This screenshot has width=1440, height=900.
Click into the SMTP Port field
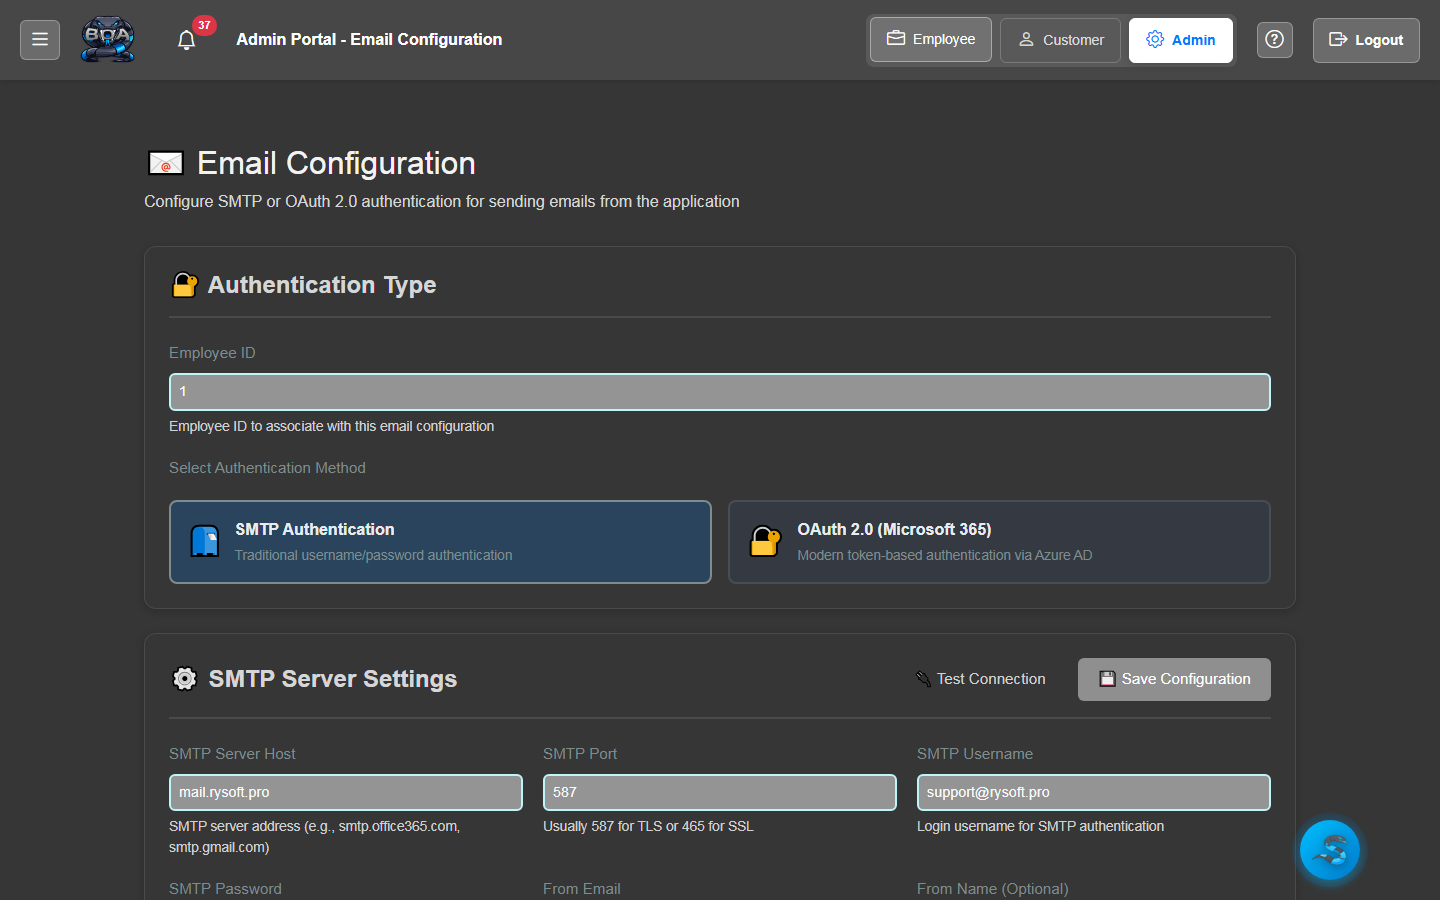[x=720, y=792]
